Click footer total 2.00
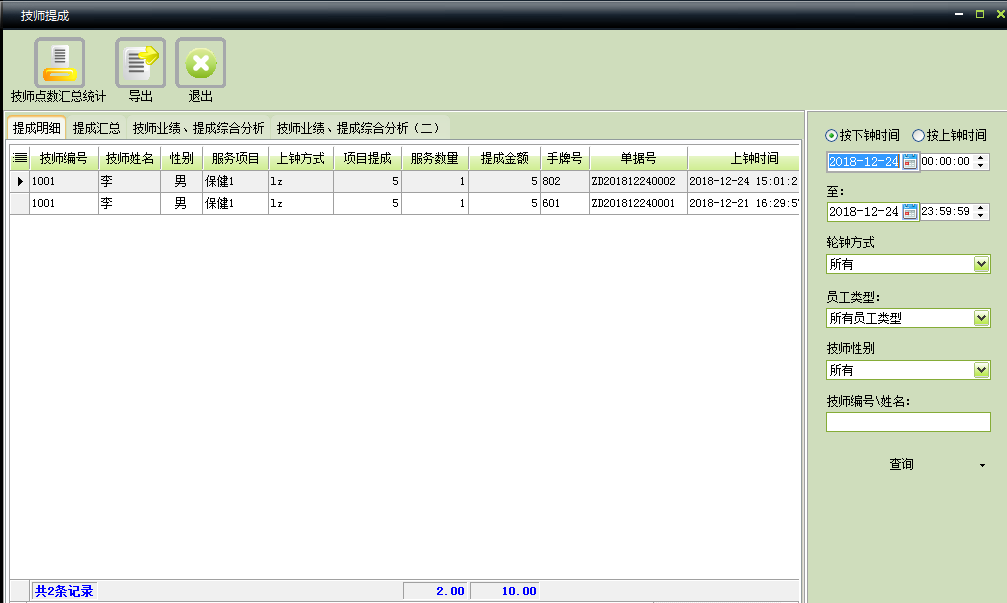The width and height of the screenshot is (1007, 603). (x=435, y=591)
